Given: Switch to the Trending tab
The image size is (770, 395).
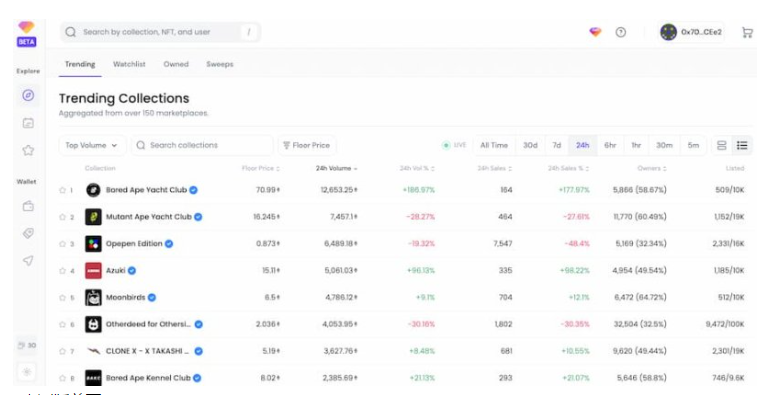Looking at the screenshot, I should pos(80,64).
